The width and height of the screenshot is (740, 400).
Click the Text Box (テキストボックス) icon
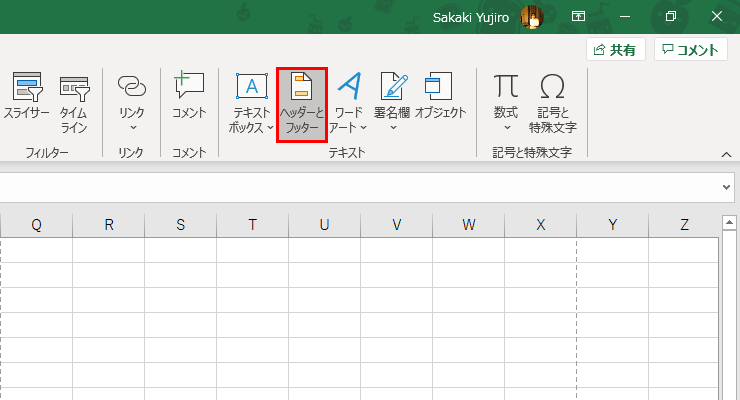click(x=251, y=88)
